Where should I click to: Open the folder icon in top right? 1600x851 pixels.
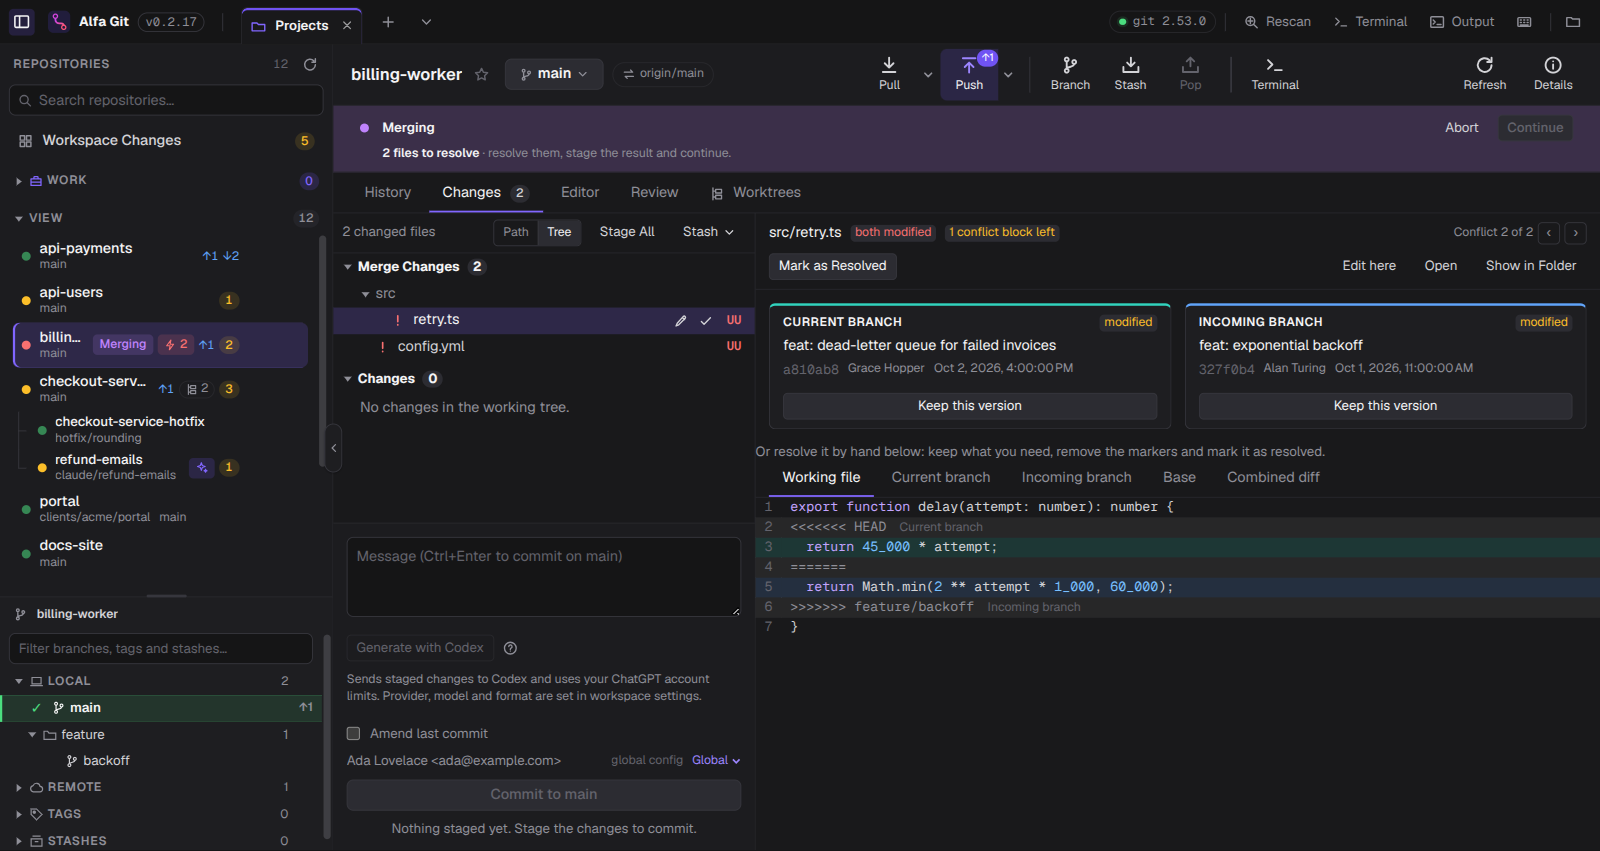(1573, 22)
